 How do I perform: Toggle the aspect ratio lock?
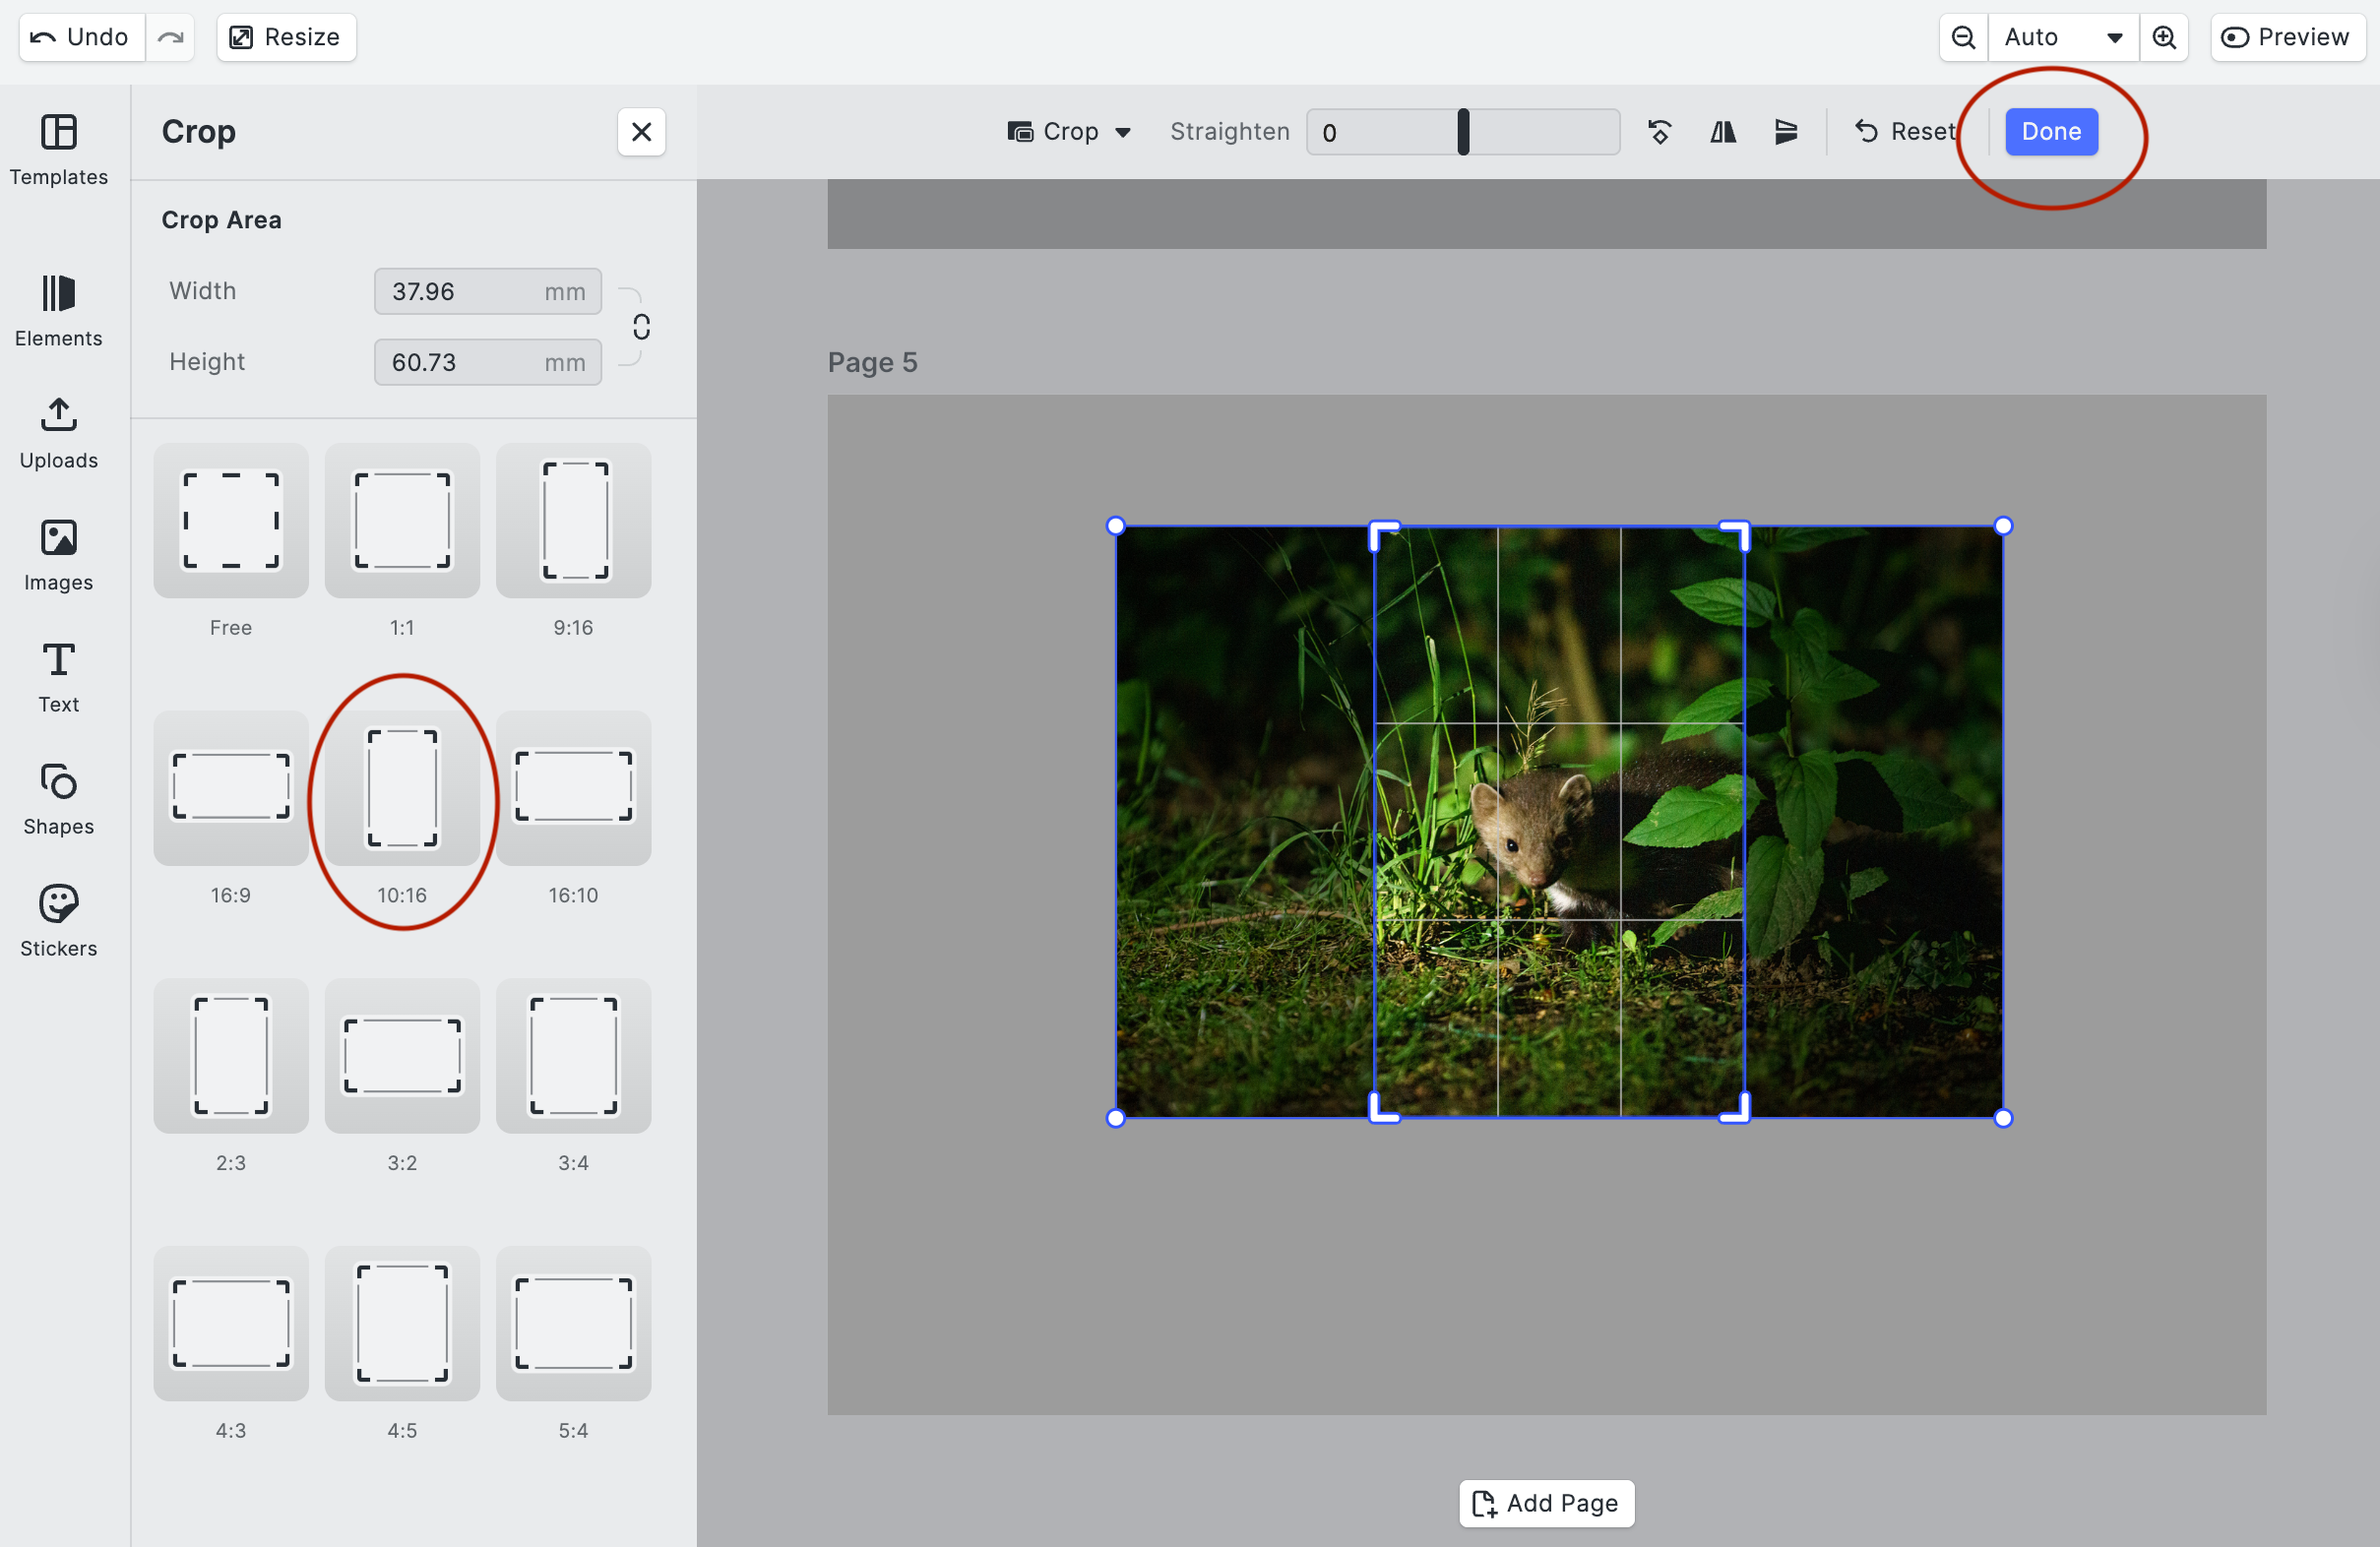[641, 326]
